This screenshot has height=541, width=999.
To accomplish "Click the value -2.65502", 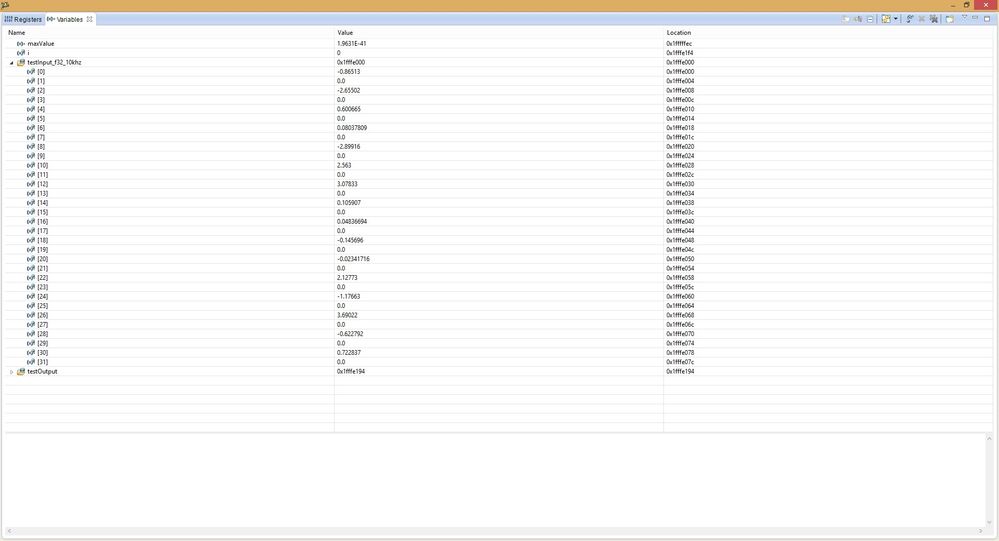I will [x=349, y=90].
